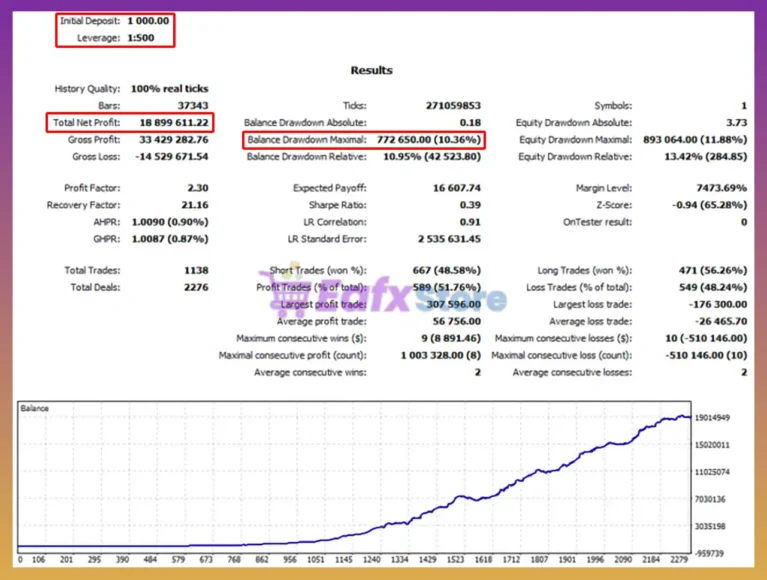This screenshot has width=767, height=580.
Task: Click the 1240 marker on chart x-axis
Action: point(371,559)
